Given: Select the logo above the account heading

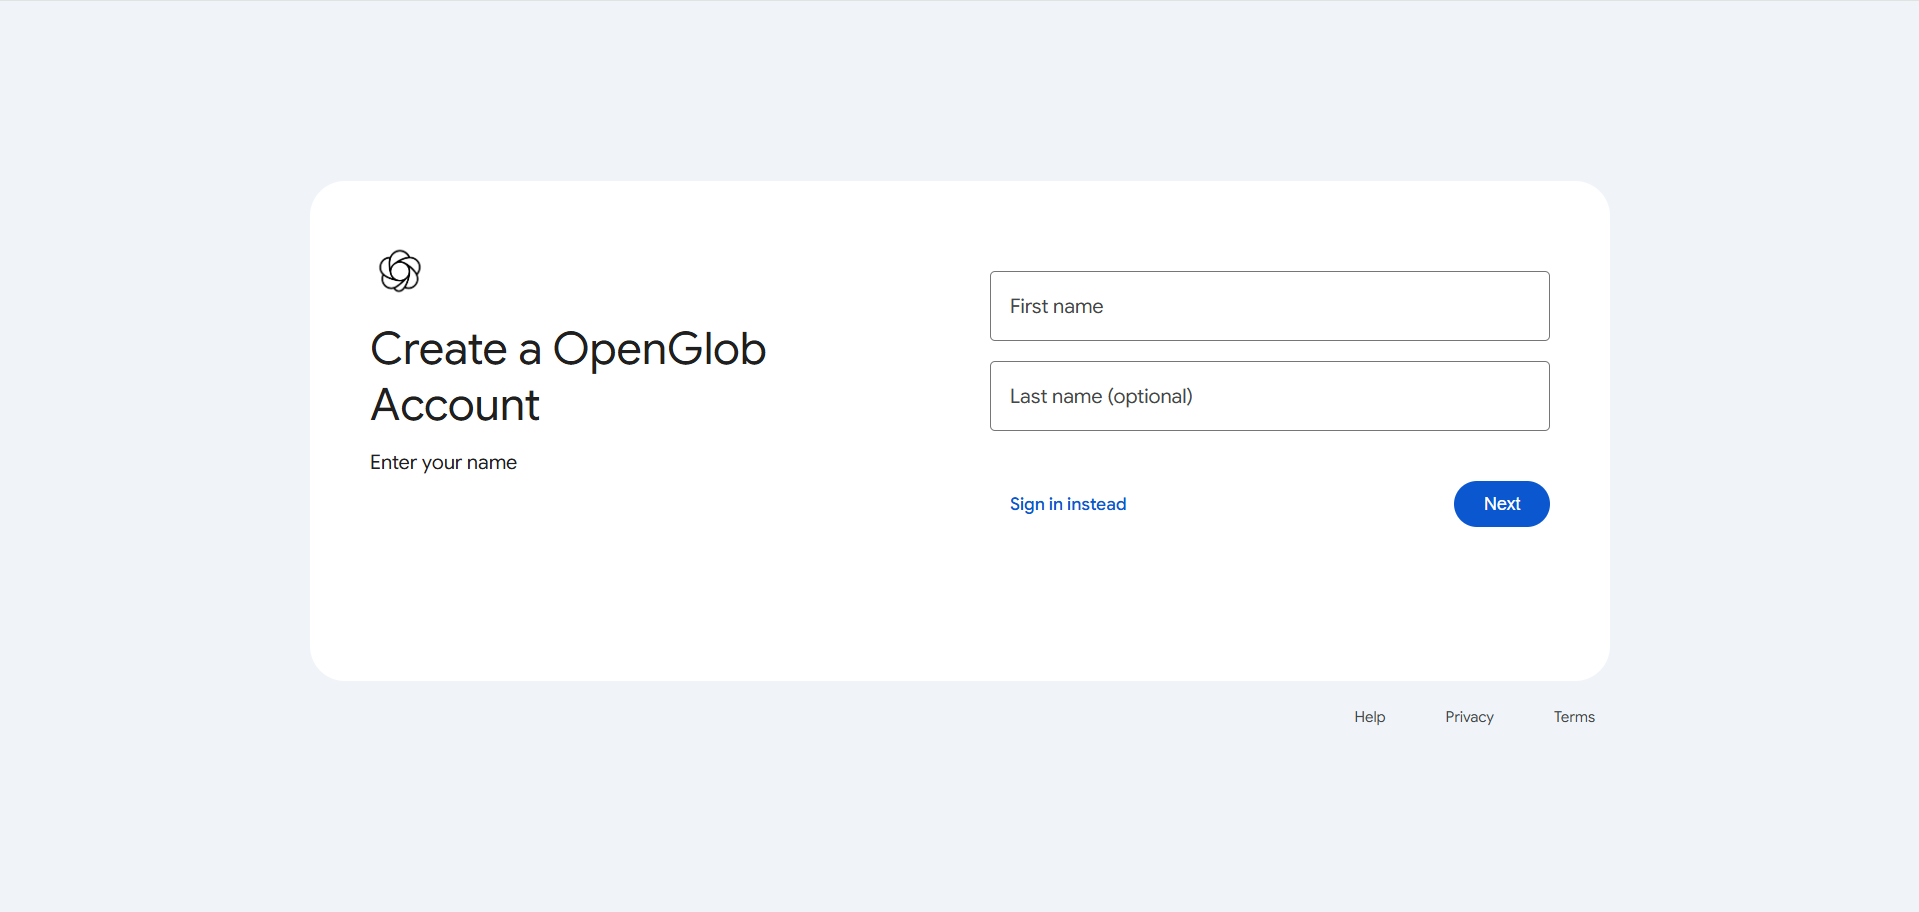Looking at the screenshot, I should click(x=400, y=270).
